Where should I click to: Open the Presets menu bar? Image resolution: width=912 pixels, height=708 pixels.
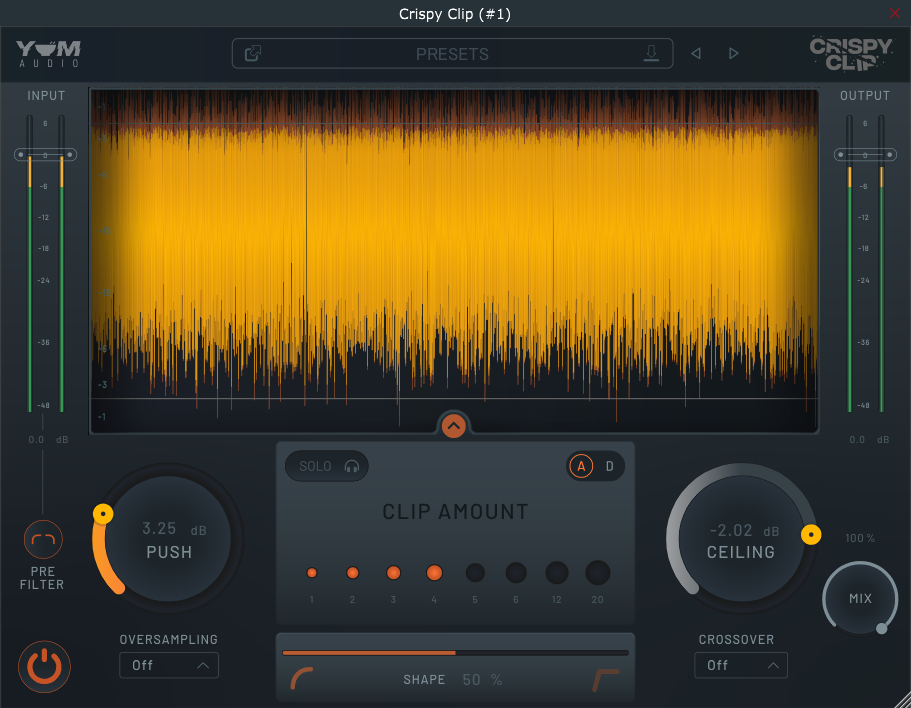[453, 54]
